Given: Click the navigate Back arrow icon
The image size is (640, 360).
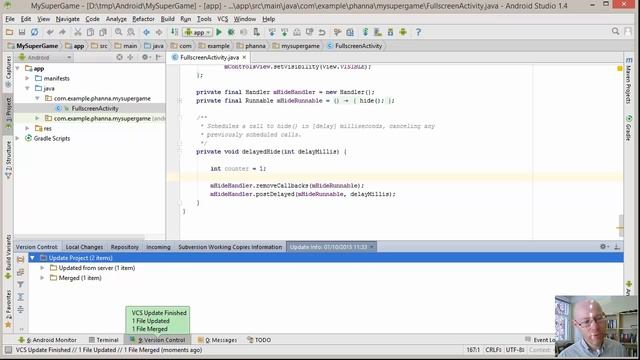Looking at the screenshot, I should pyautogui.click(x=146, y=32).
